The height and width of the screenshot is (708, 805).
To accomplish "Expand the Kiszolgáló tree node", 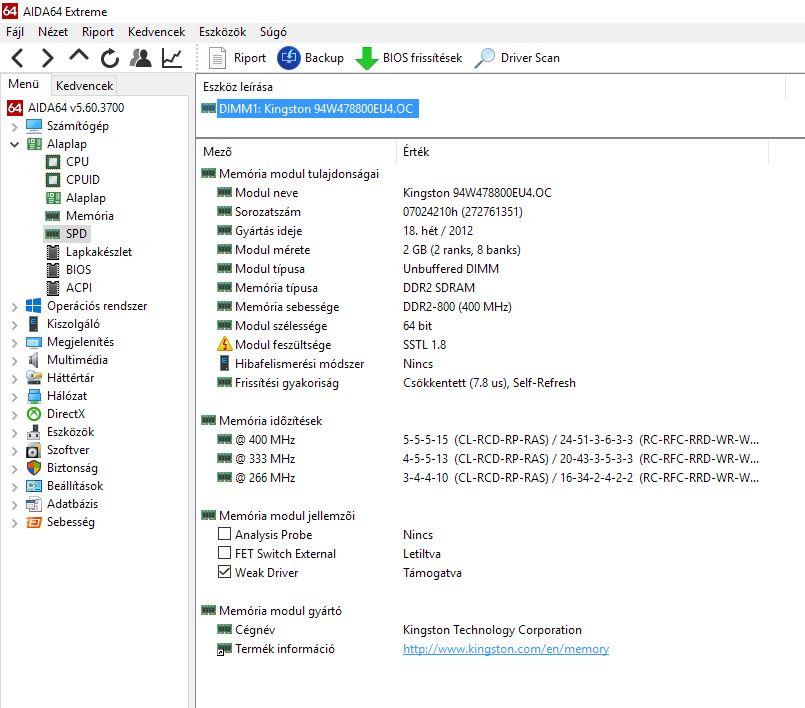I will (14, 324).
